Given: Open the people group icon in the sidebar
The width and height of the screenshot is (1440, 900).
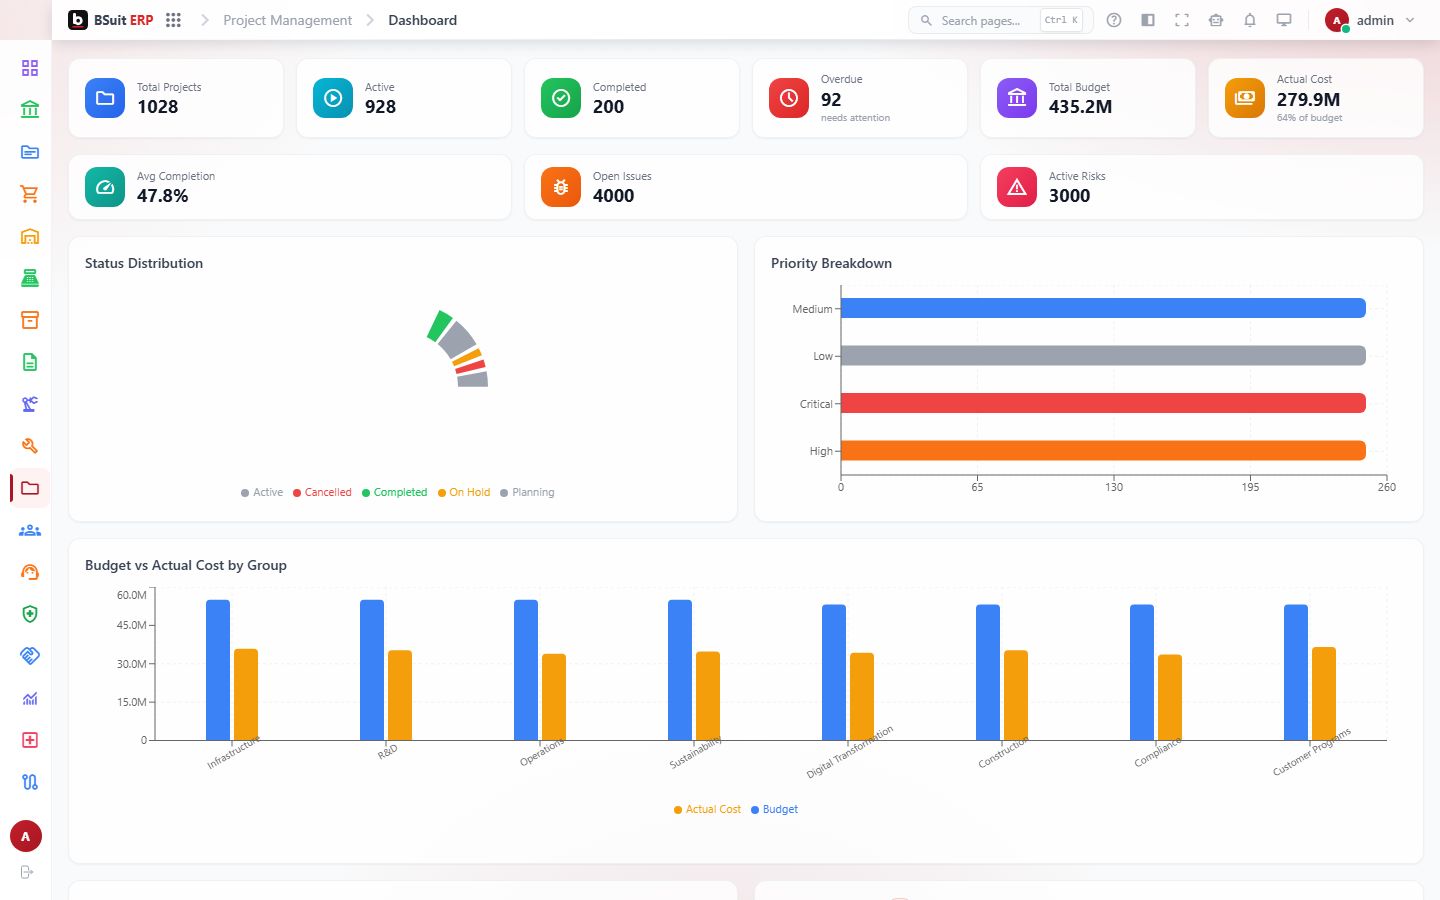Looking at the screenshot, I should 30,530.
